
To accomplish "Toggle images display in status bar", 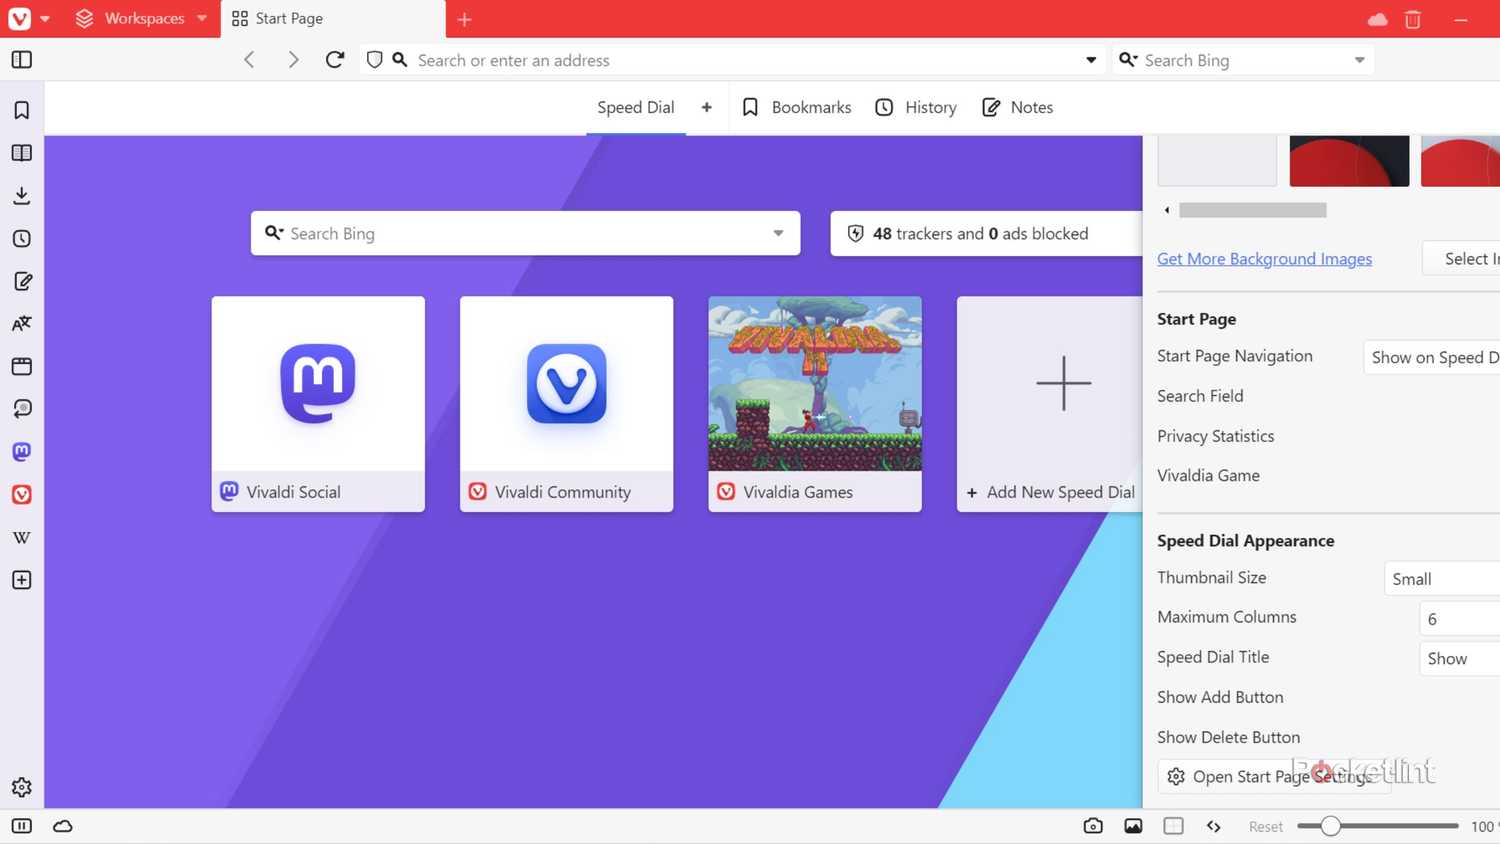I will [1133, 826].
